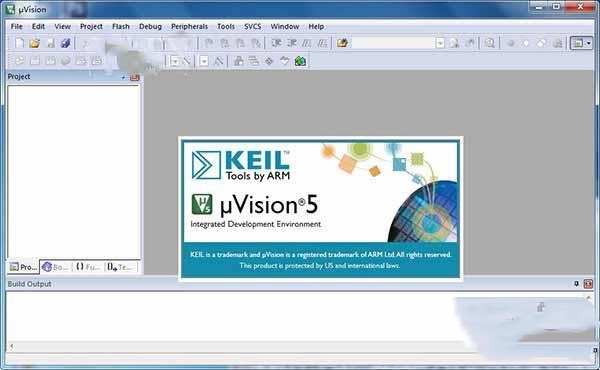Dismiss the µVision 5 splash screen
The height and width of the screenshot is (370, 600).
pyautogui.click(x=320, y=209)
